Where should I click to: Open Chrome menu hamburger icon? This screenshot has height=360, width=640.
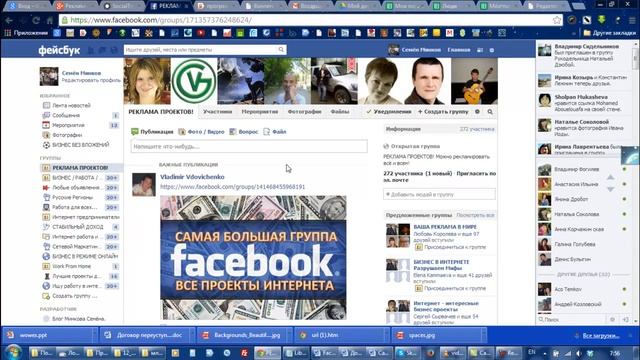pos(631,20)
